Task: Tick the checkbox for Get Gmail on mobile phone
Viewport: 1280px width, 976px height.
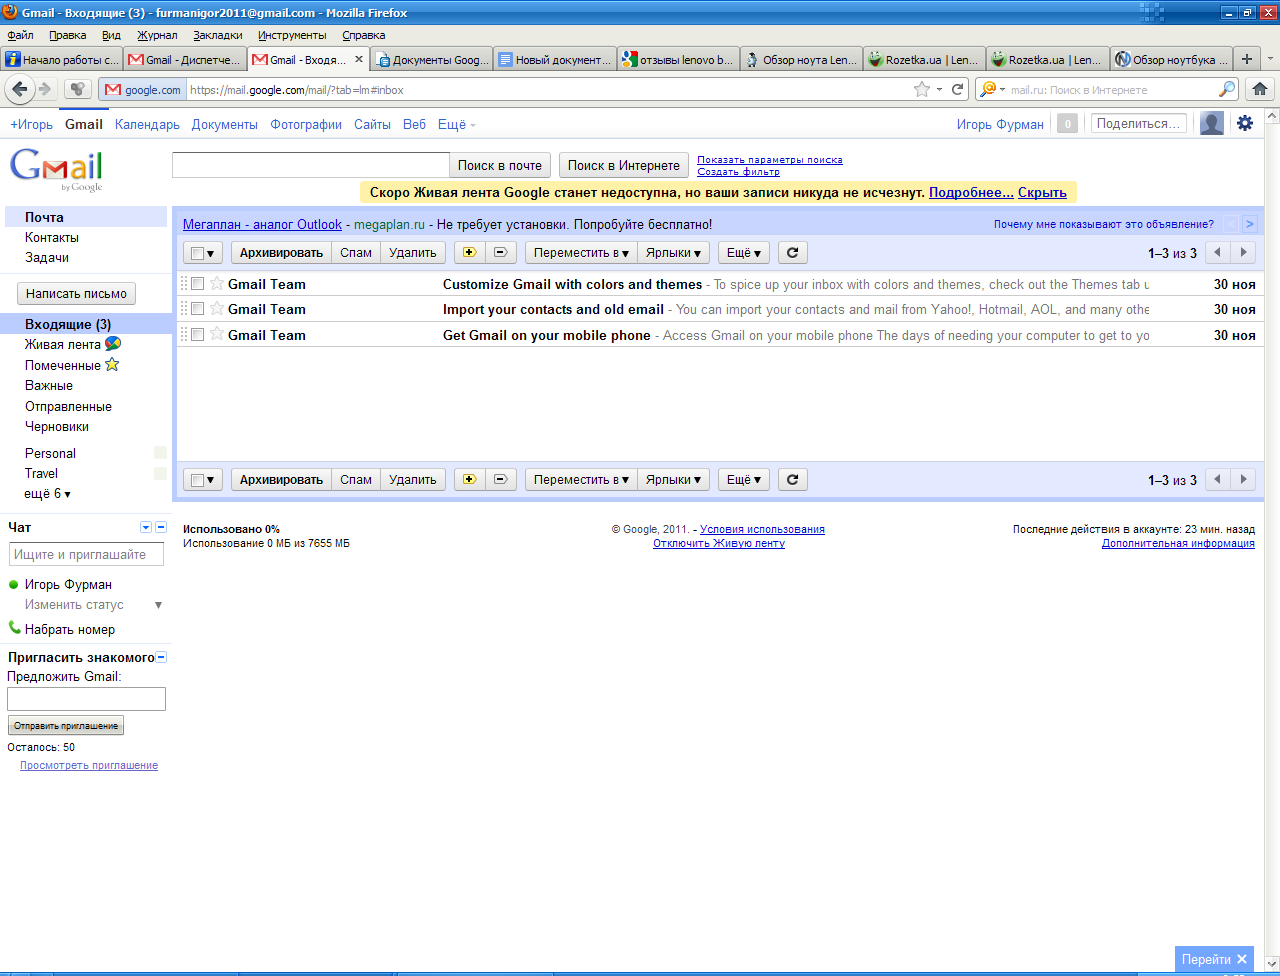Action: coord(197,335)
